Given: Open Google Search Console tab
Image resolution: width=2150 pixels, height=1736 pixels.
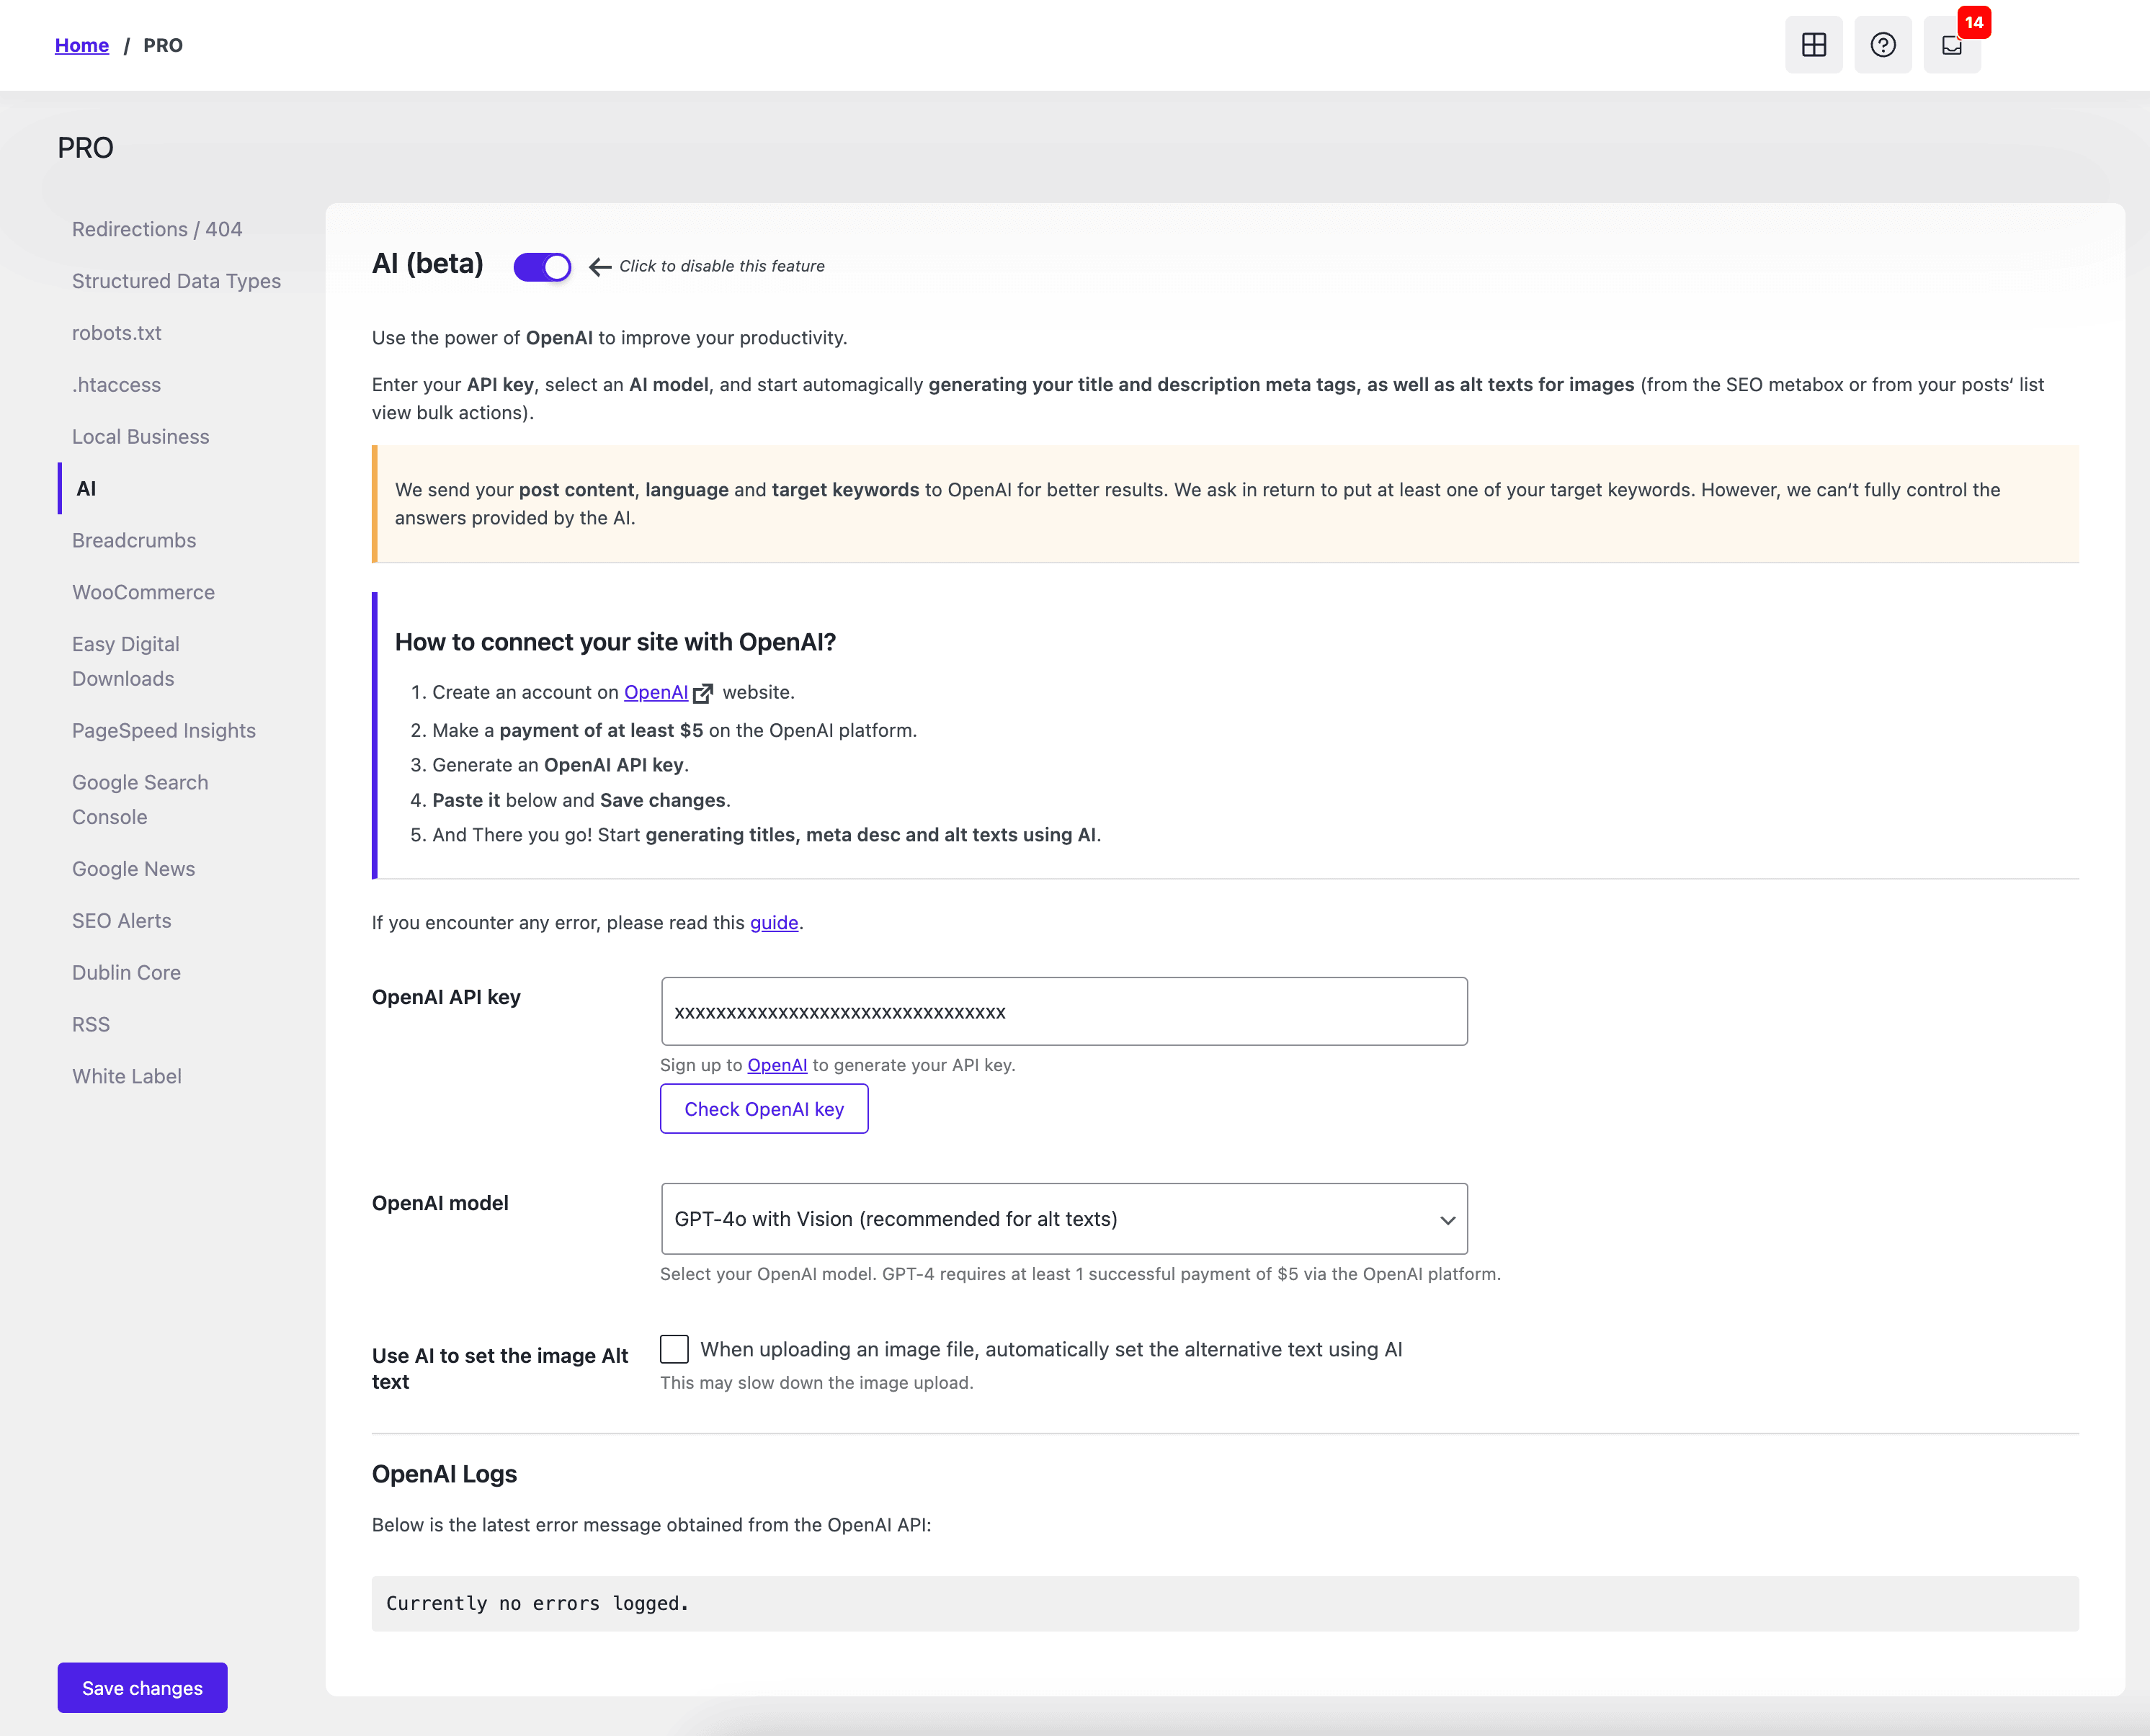Looking at the screenshot, I should coord(140,800).
